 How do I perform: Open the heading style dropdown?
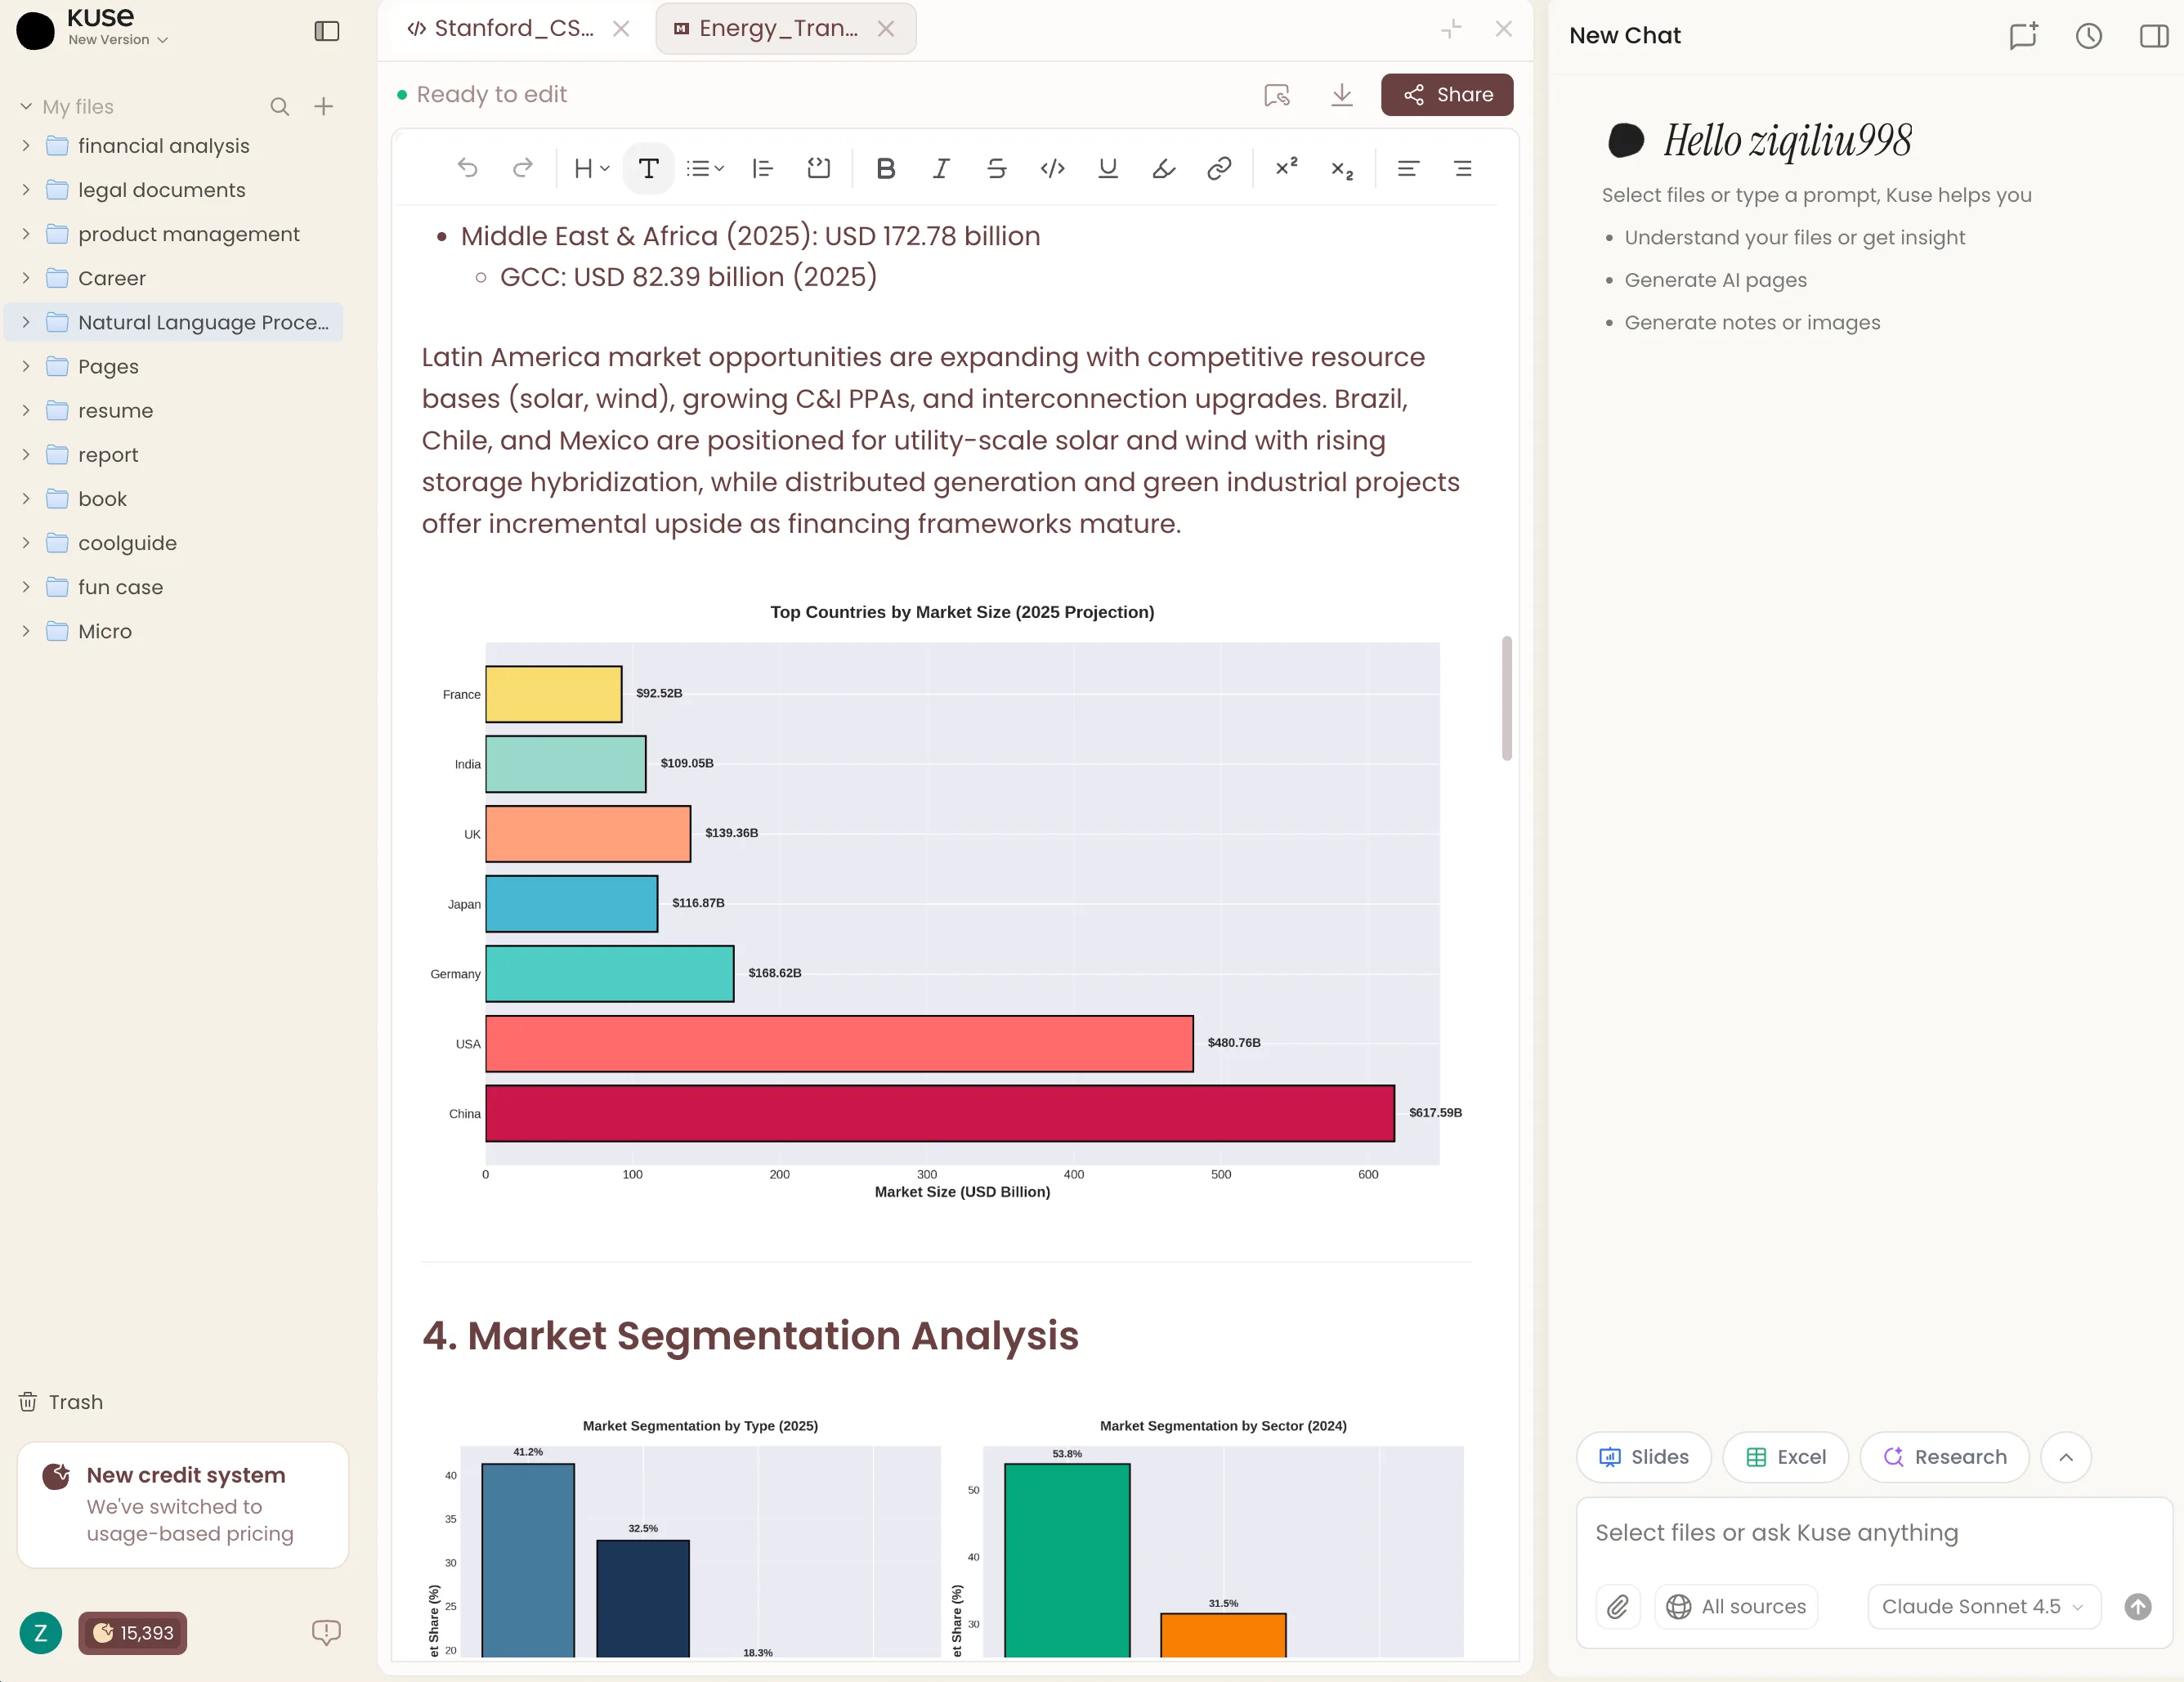591,168
